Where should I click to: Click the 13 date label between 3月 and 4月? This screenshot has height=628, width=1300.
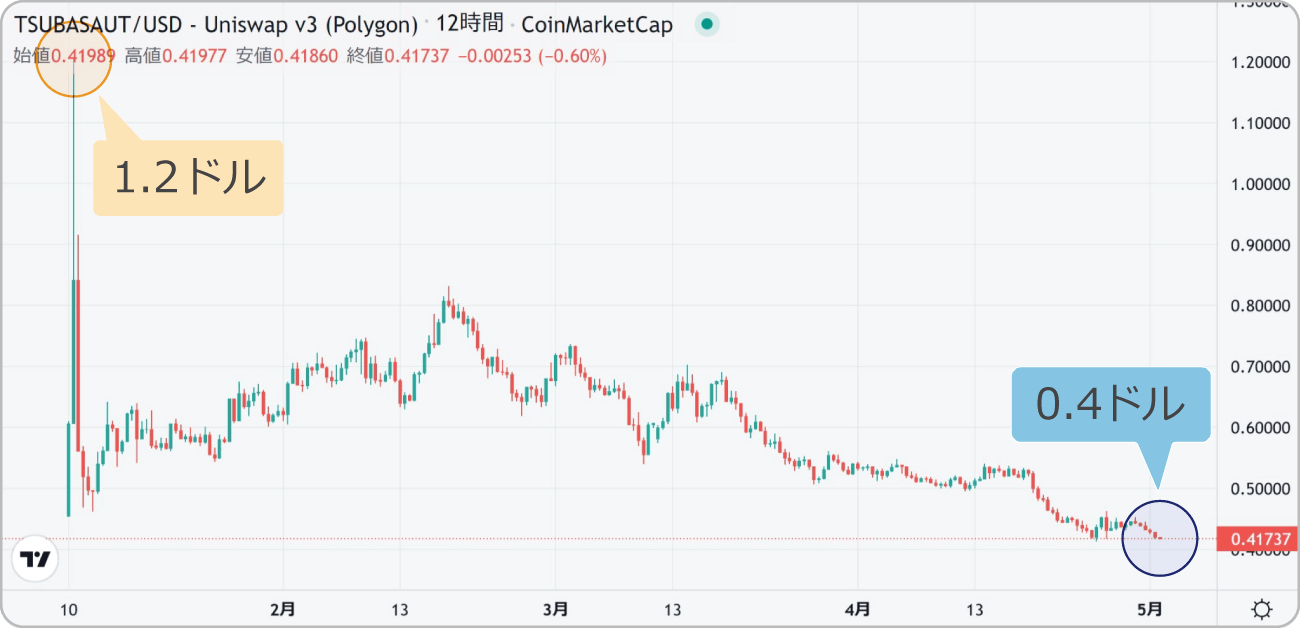coord(672,608)
